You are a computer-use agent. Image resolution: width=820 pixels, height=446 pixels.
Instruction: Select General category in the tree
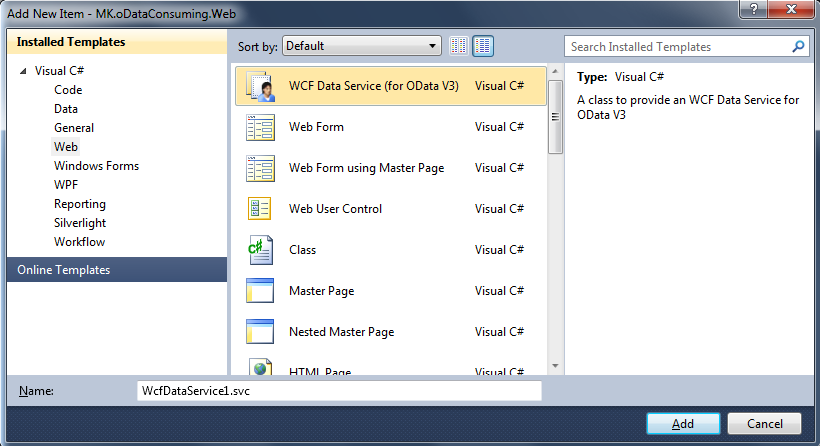(74, 128)
